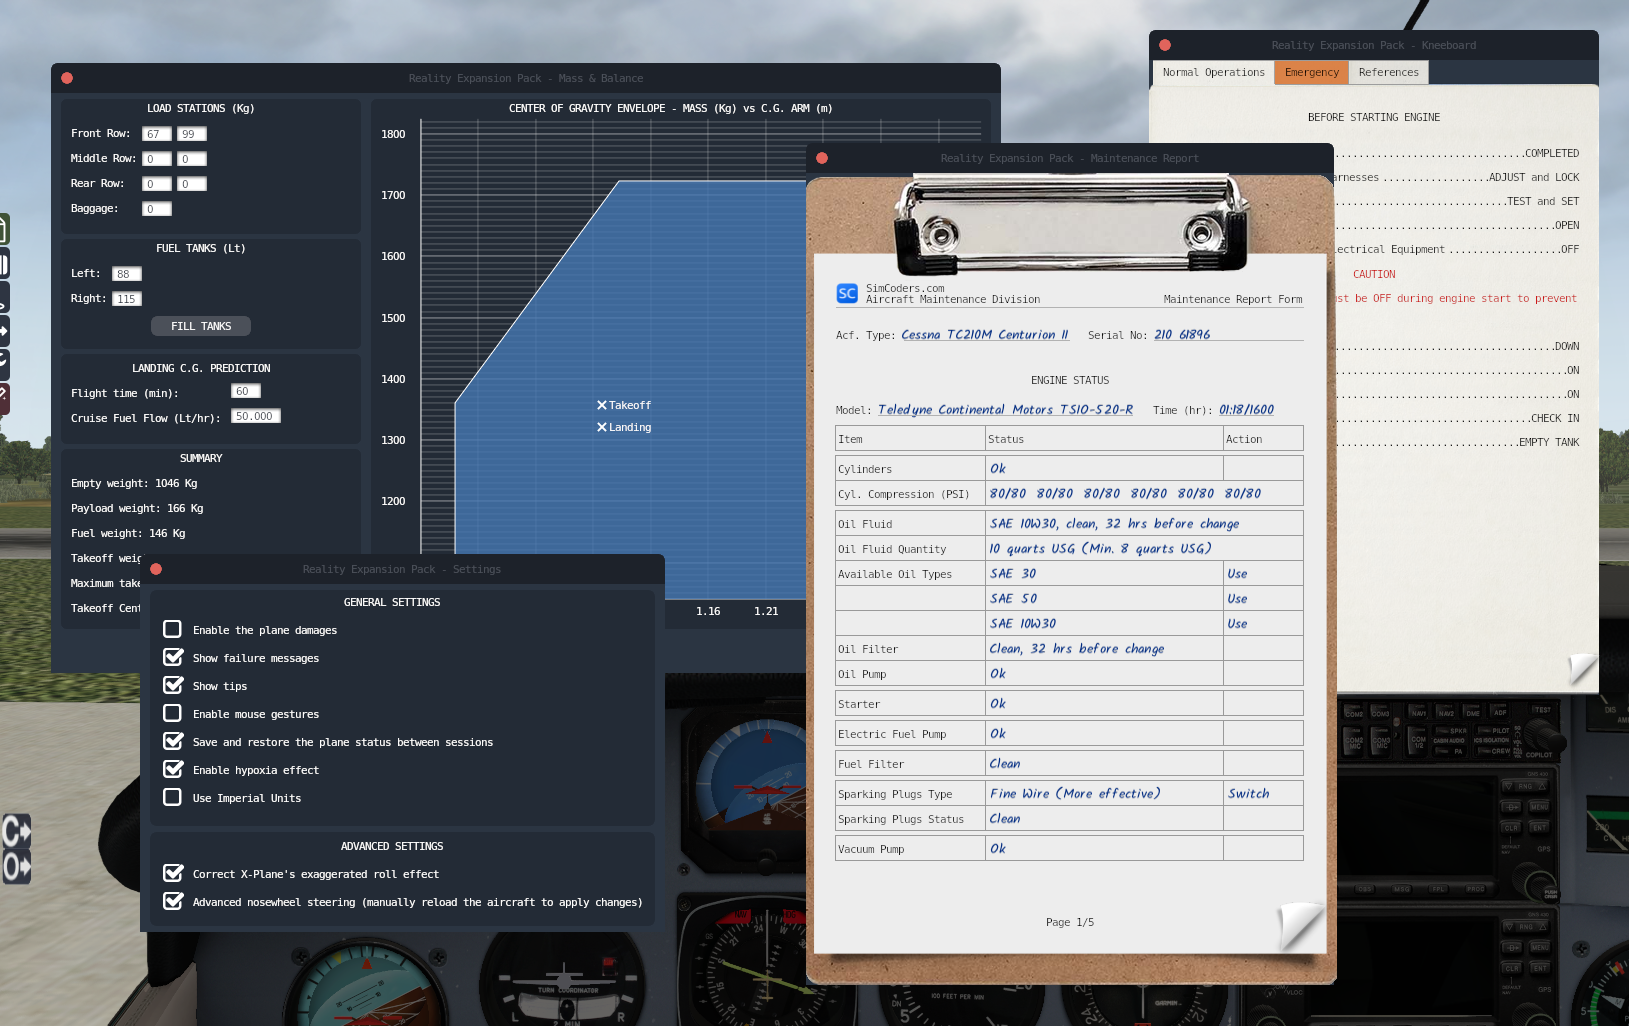Viewport: 1629px width, 1026px height.
Task: Click the OBS key on GNS 430
Action: (1365, 889)
